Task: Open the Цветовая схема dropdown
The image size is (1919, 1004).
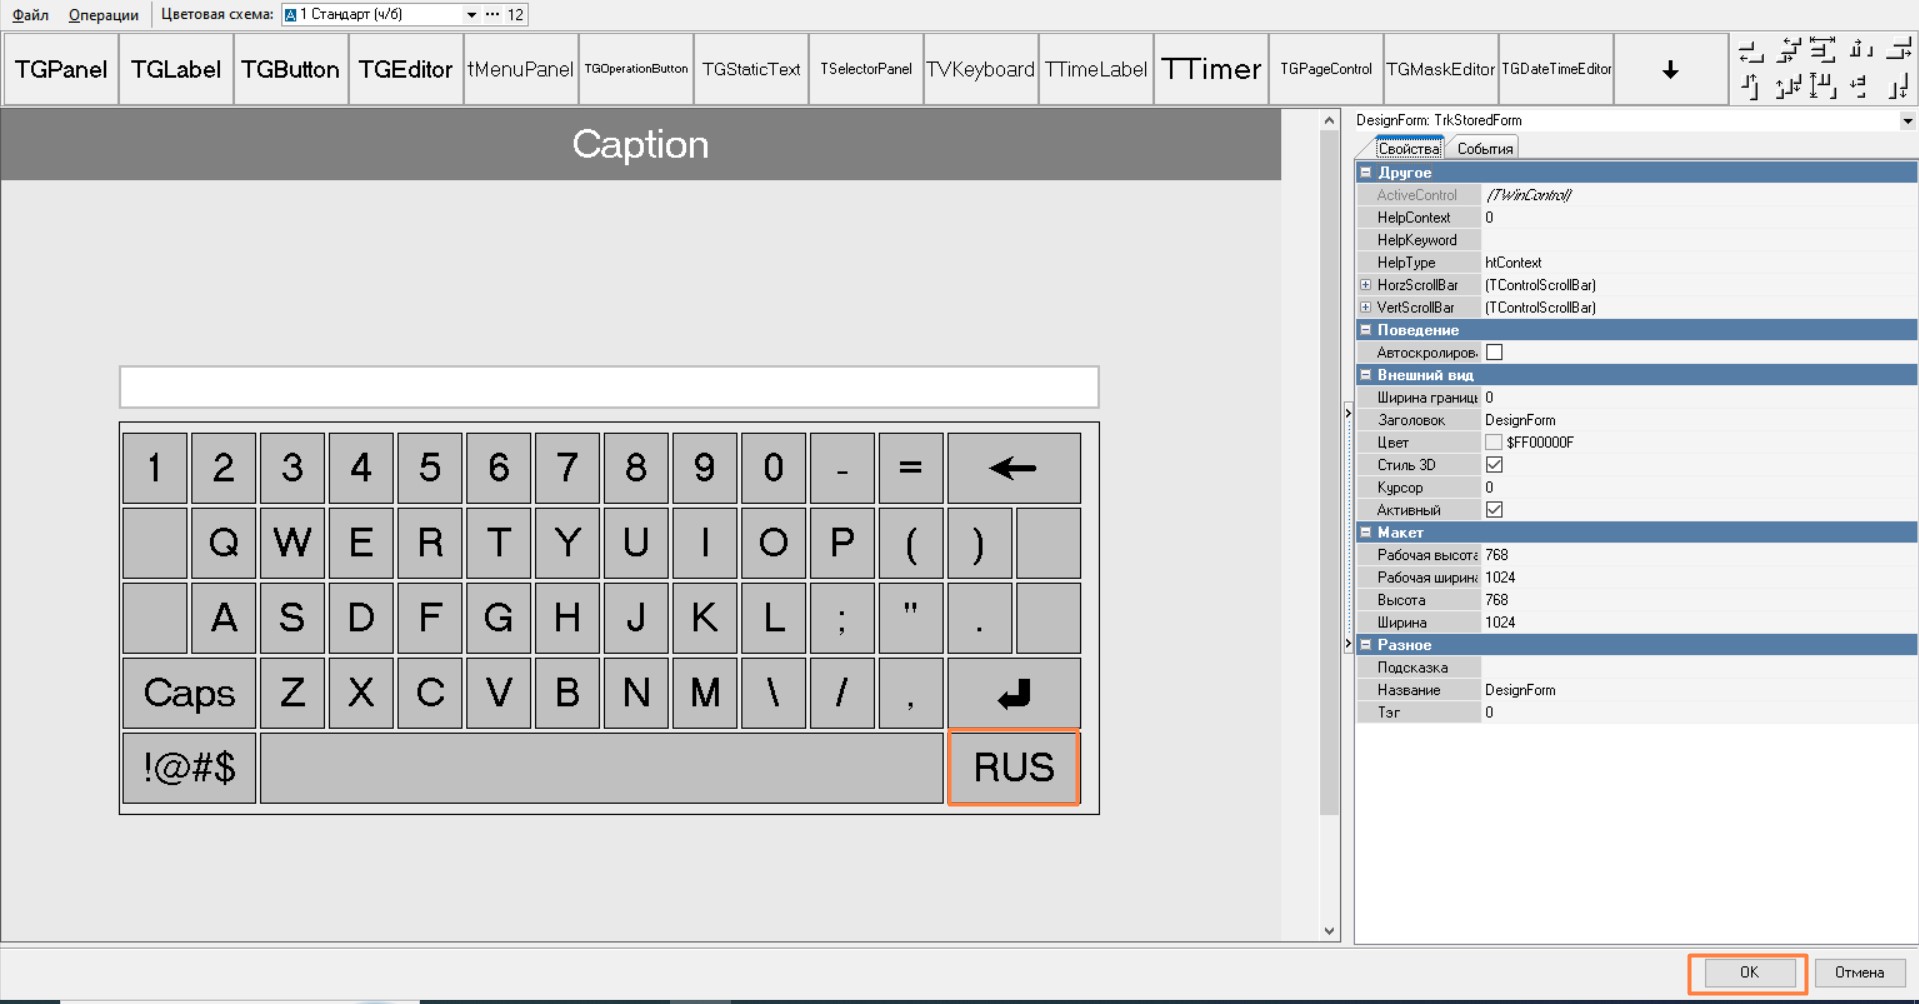Action: 471,15
